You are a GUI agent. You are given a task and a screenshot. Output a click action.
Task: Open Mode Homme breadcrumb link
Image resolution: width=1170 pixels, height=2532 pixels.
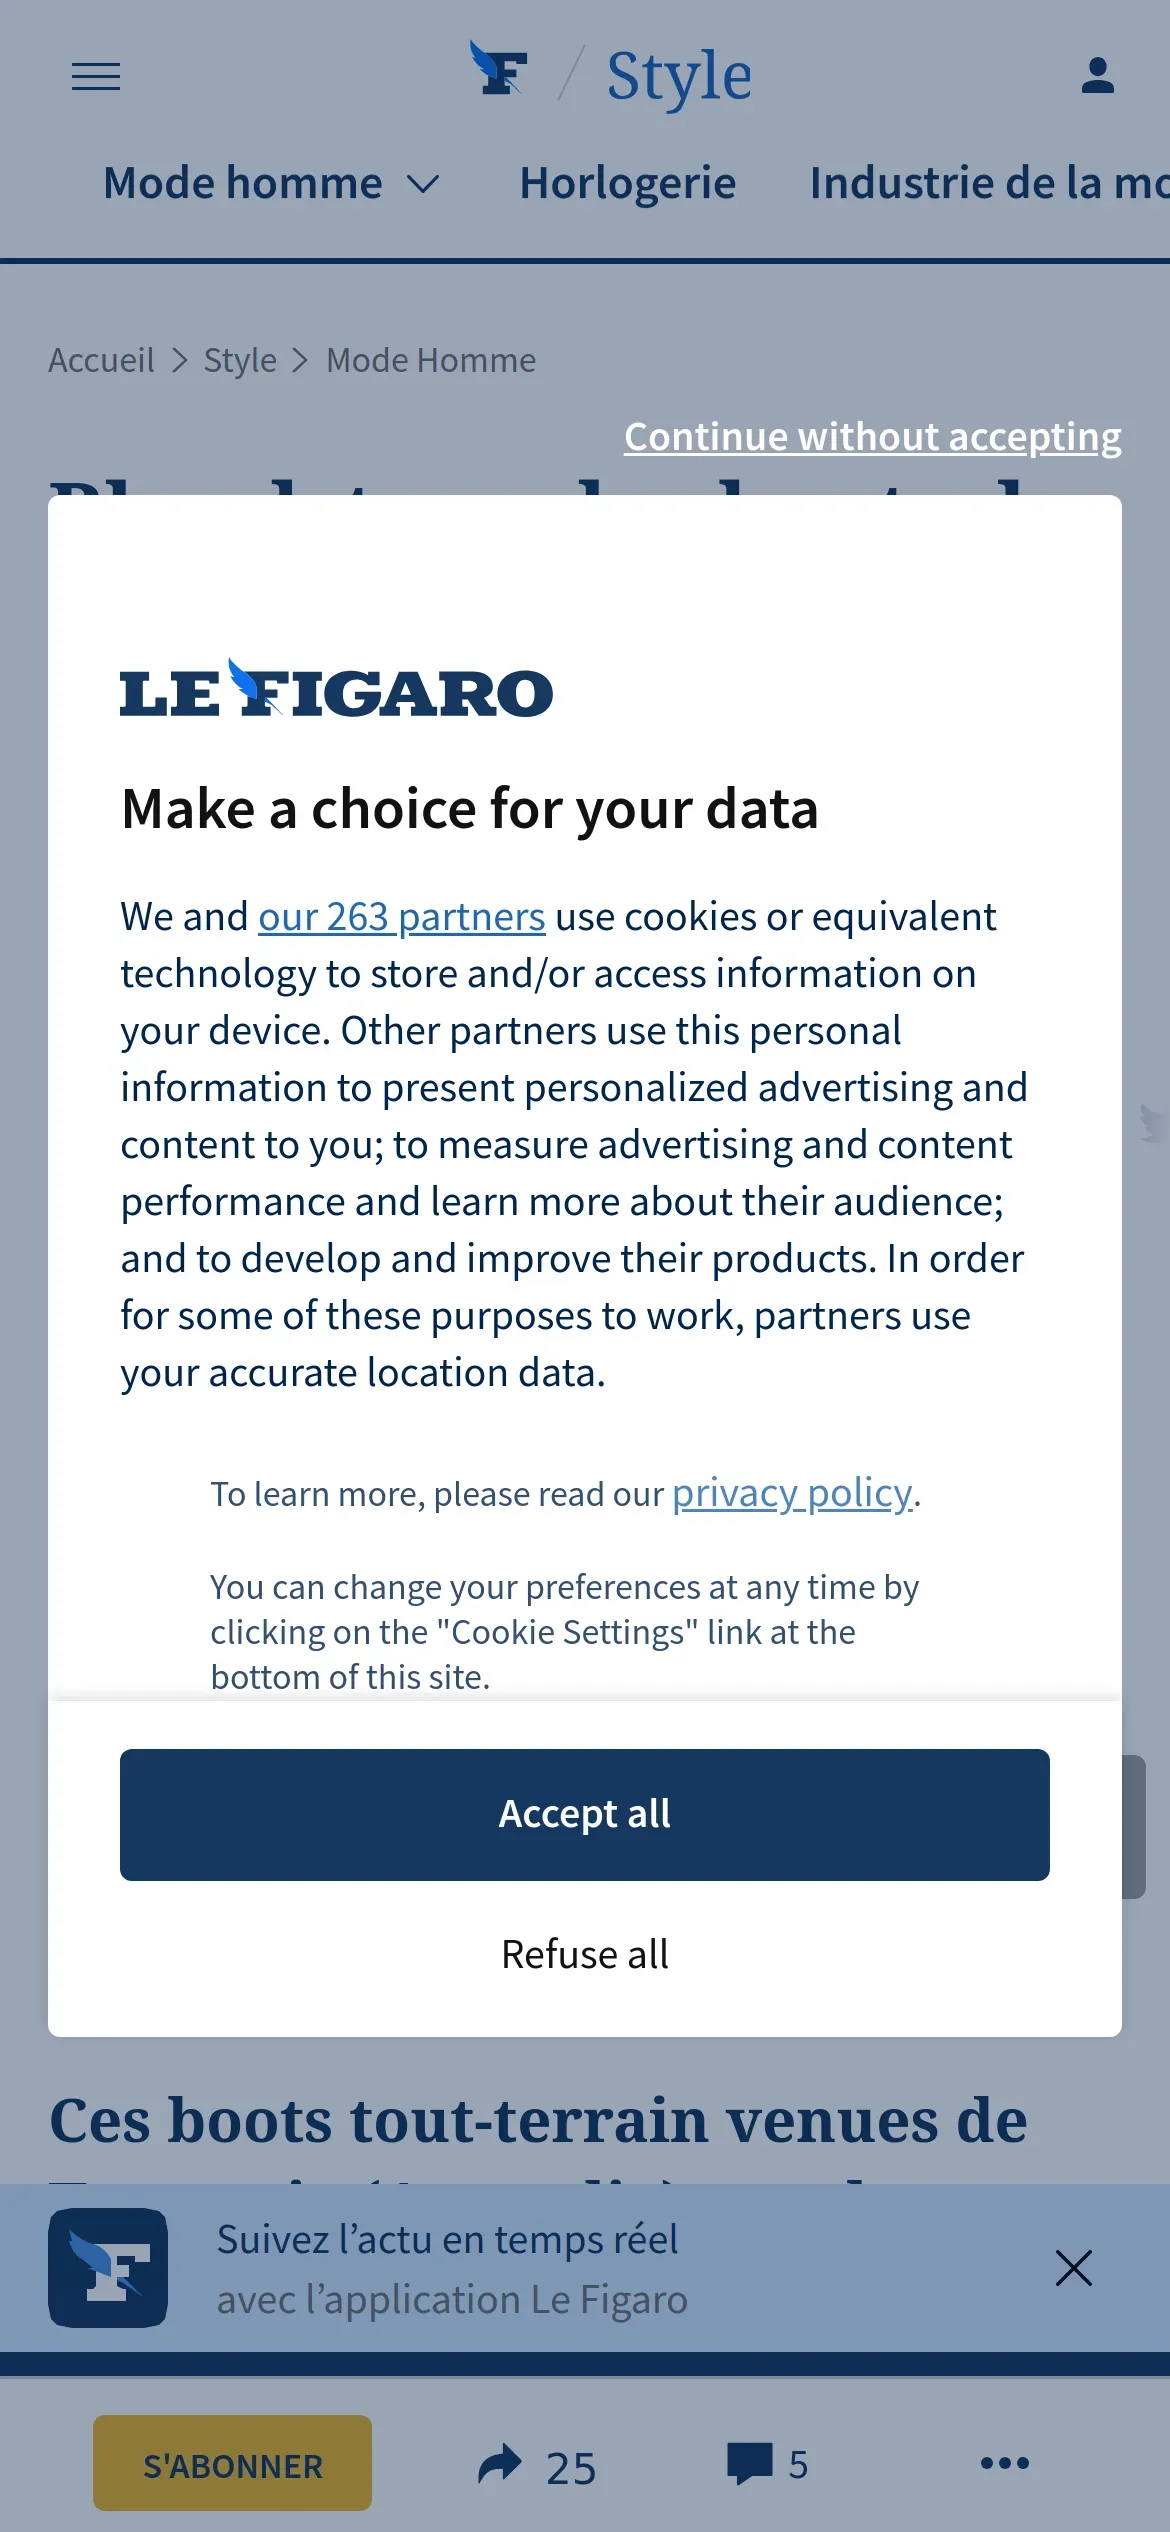[x=431, y=360]
